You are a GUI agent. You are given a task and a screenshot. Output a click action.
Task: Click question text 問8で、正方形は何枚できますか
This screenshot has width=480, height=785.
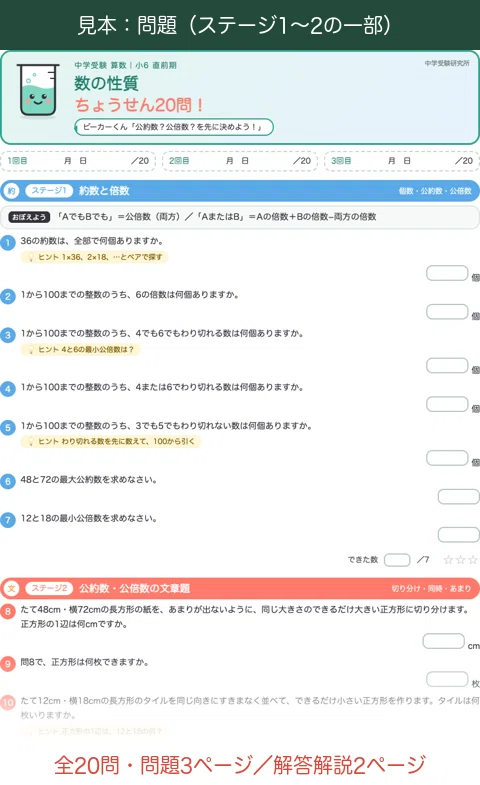point(85,662)
